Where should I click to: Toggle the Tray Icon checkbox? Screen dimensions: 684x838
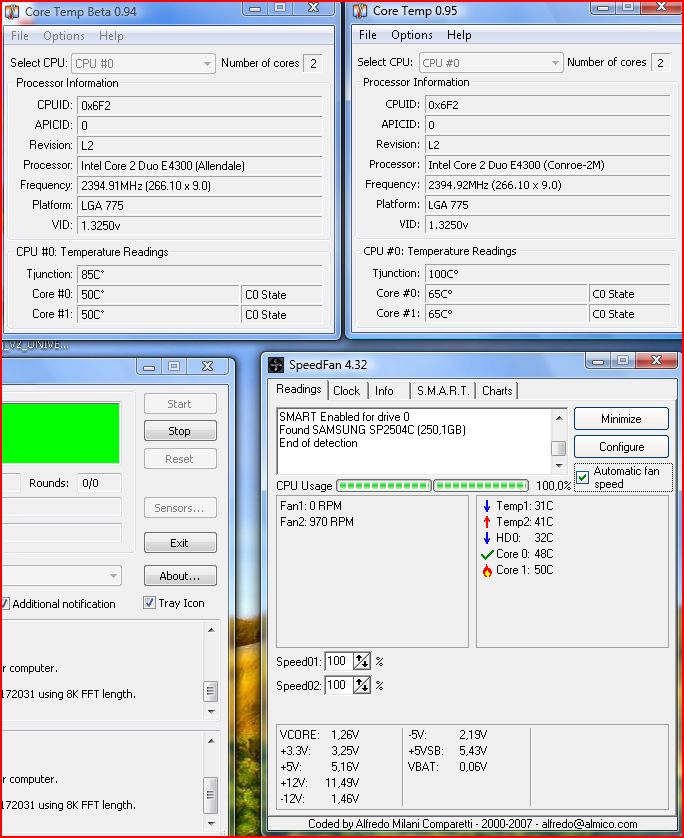click(x=150, y=602)
